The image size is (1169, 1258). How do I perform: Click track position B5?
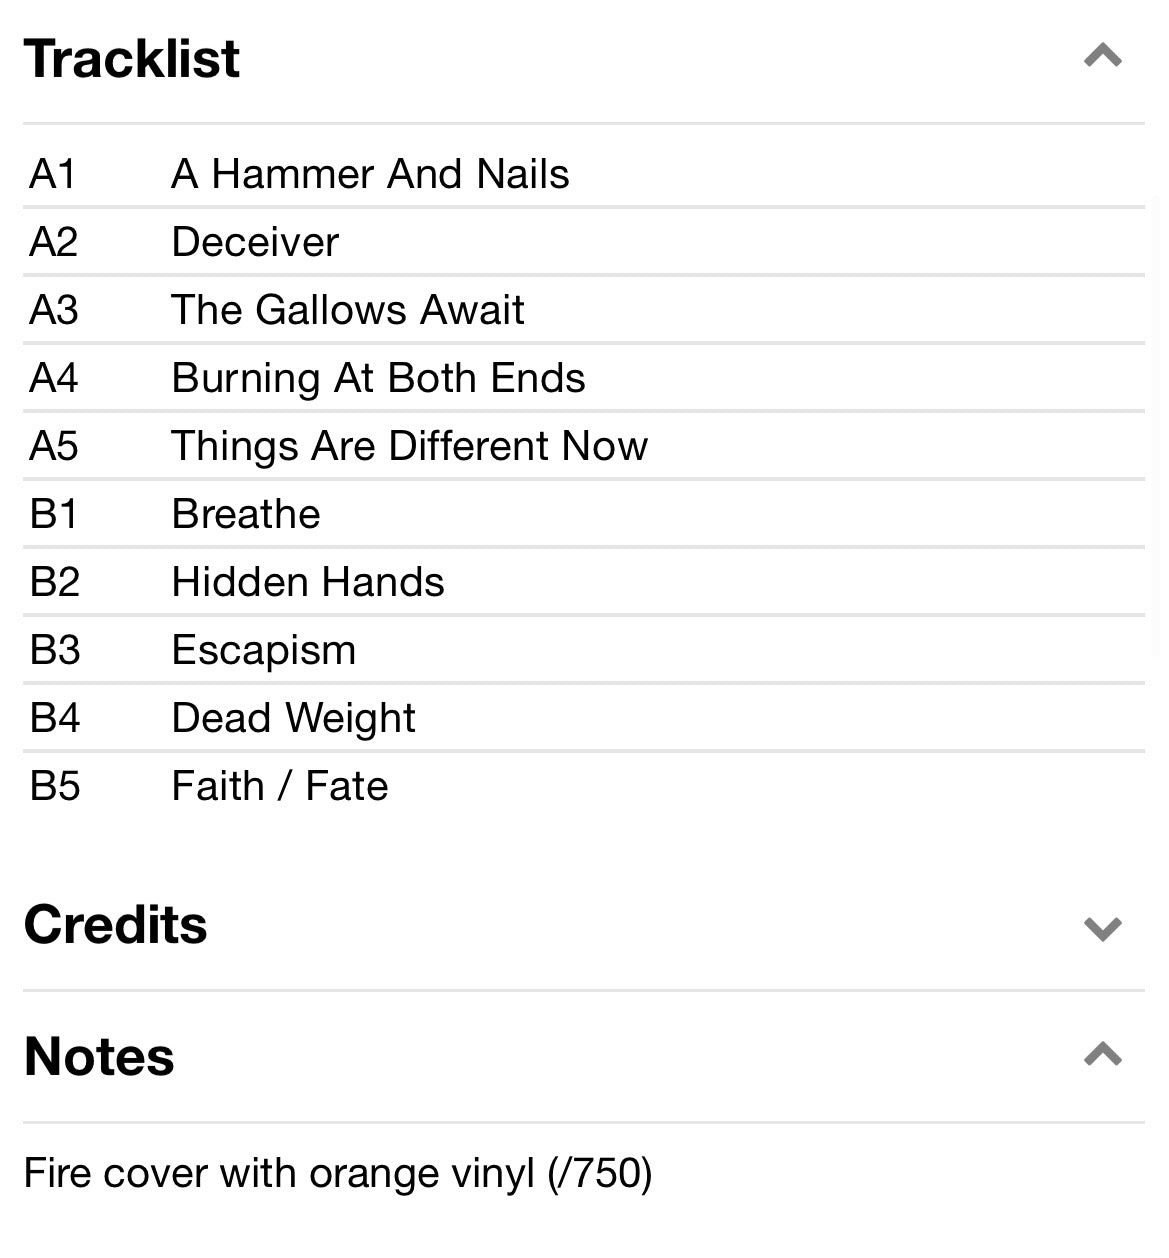pyautogui.click(x=55, y=787)
